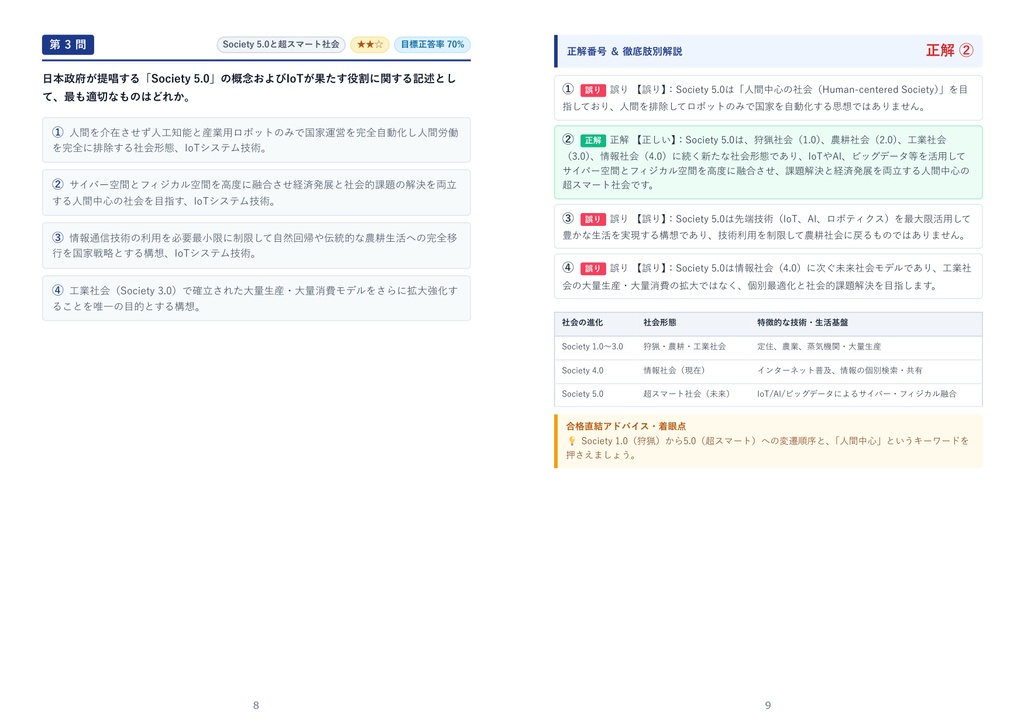
Task: Click the 定住、農業、蒸気機関・大量生産 cell
Action: [x=819, y=347]
